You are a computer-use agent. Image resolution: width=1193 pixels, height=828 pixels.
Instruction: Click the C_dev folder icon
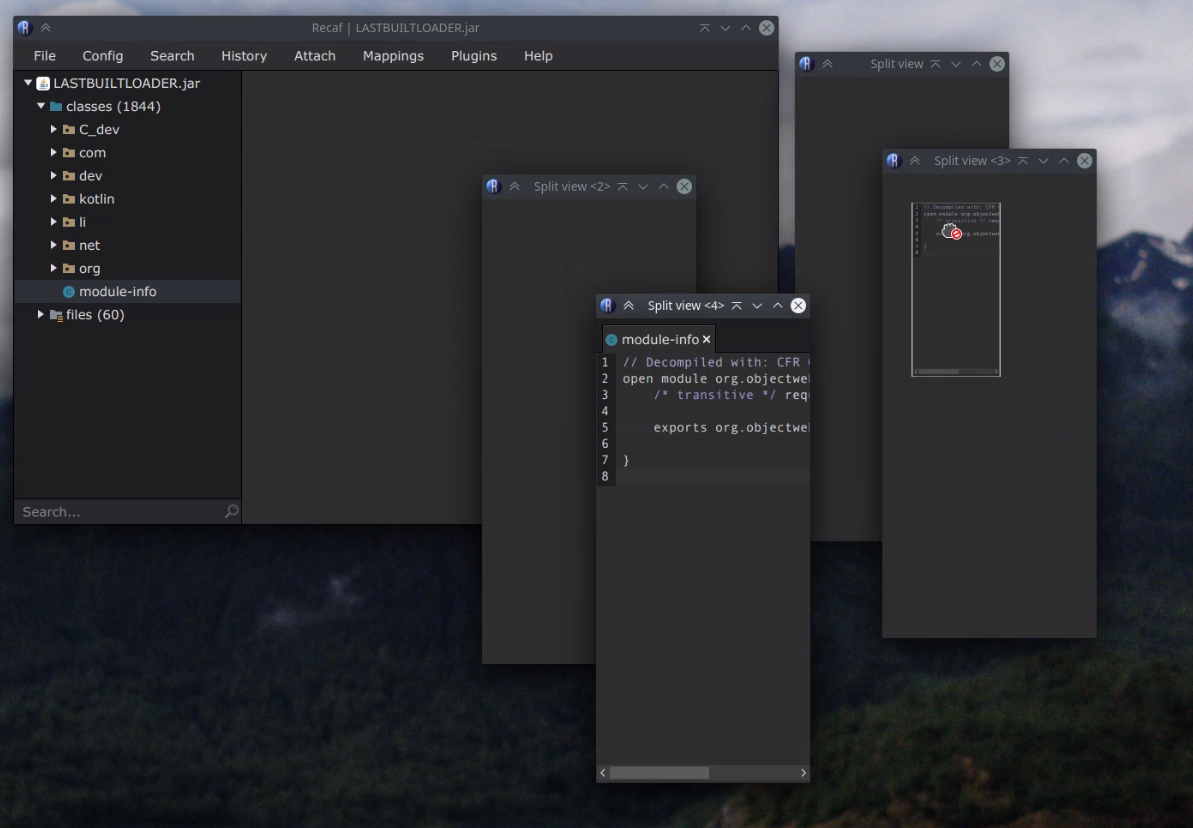click(x=68, y=130)
